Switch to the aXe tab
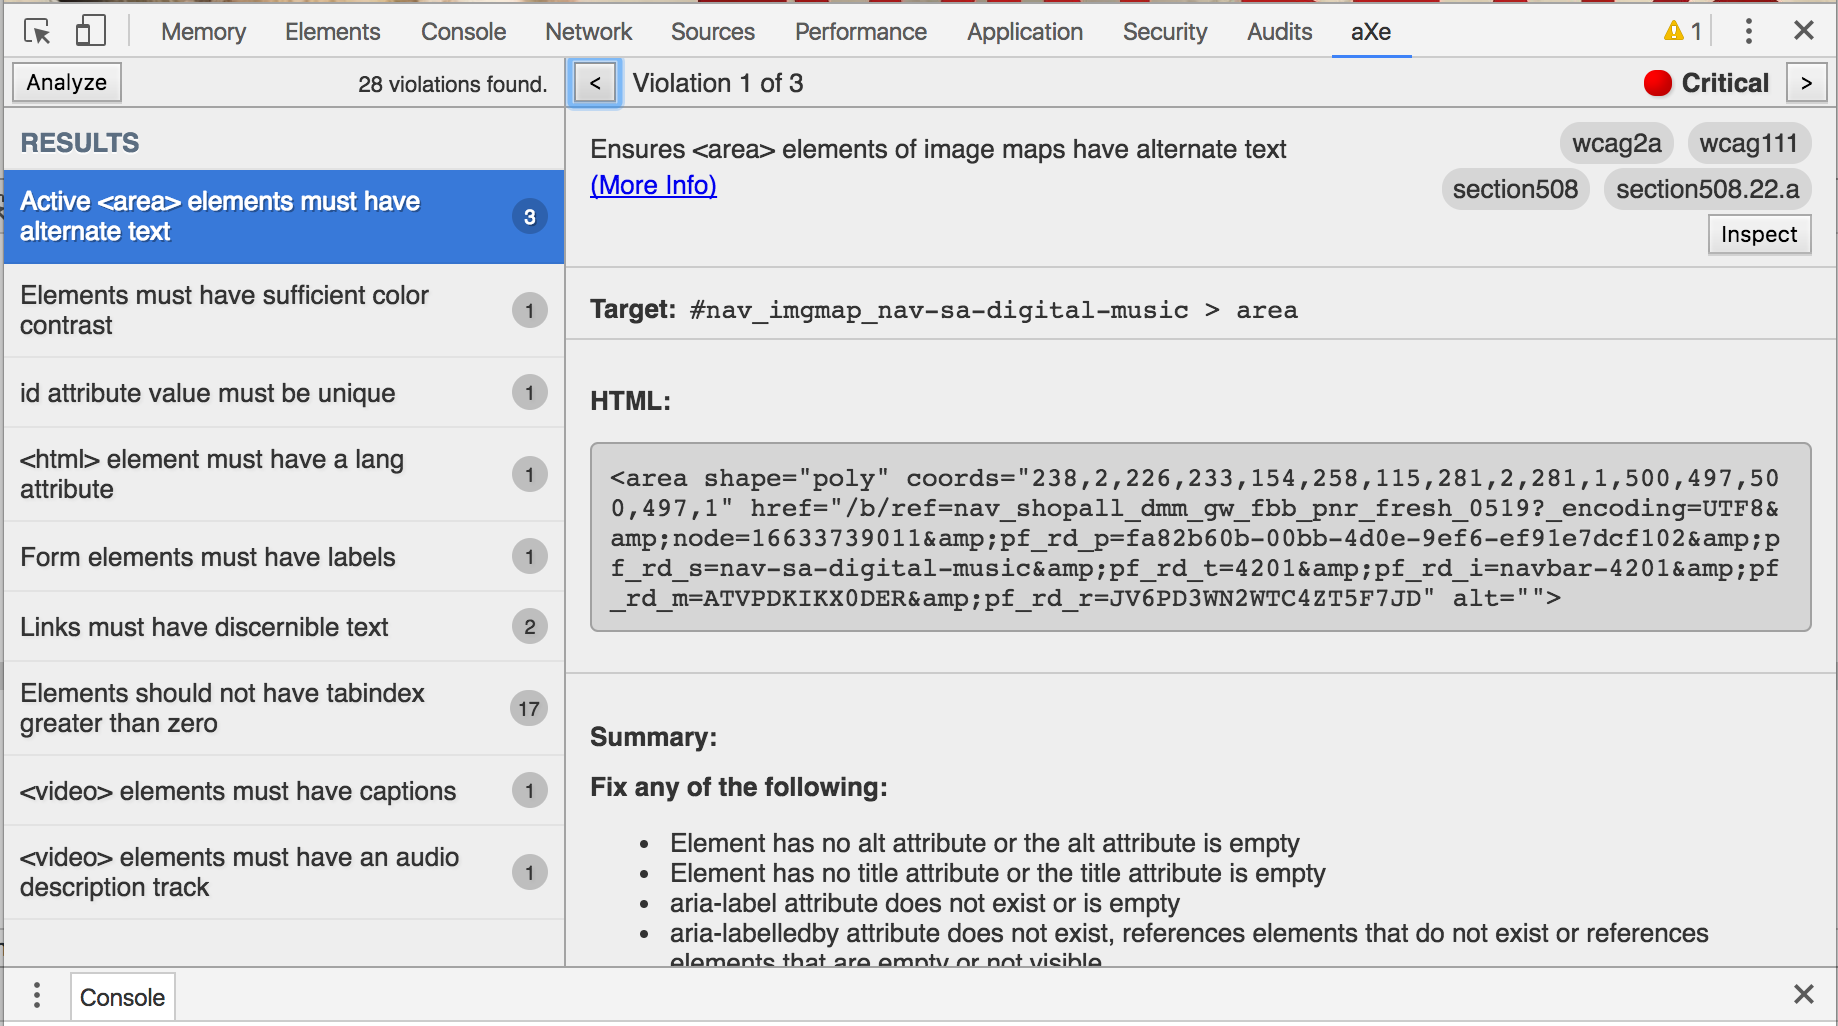The width and height of the screenshot is (1838, 1026). pyautogui.click(x=1371, y=31)
